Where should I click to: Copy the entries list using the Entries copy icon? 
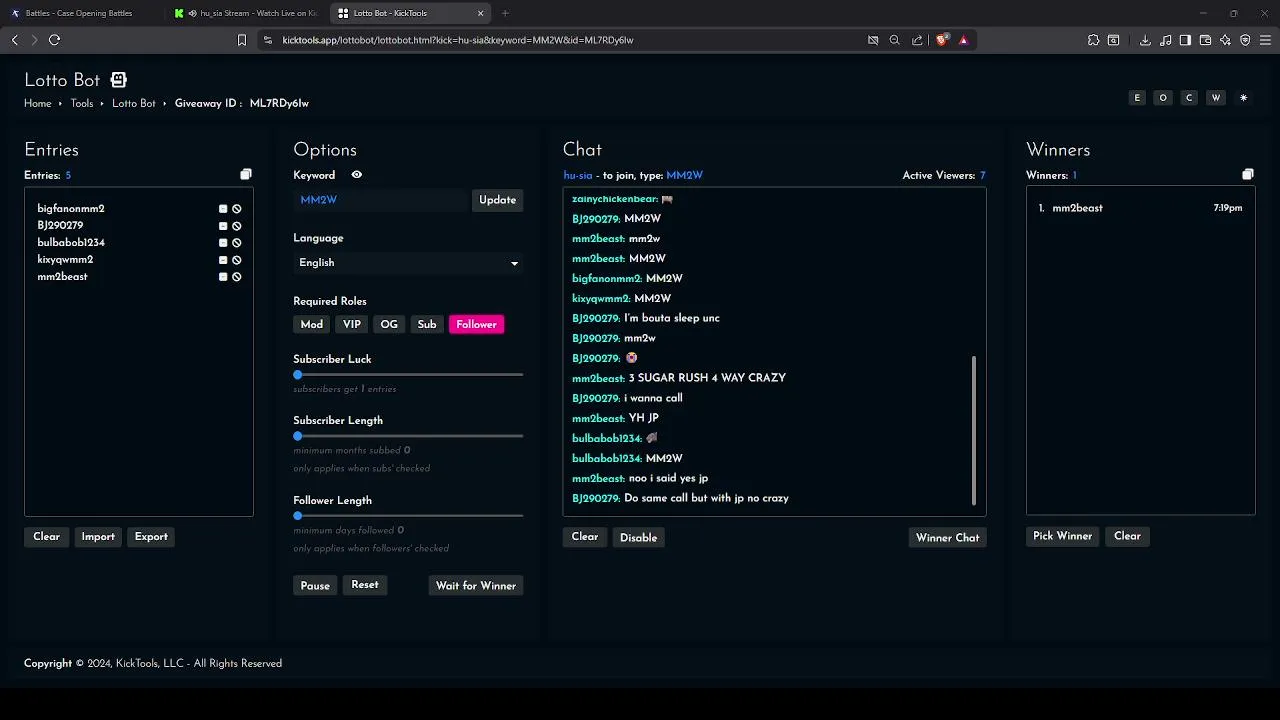point(246,175)
